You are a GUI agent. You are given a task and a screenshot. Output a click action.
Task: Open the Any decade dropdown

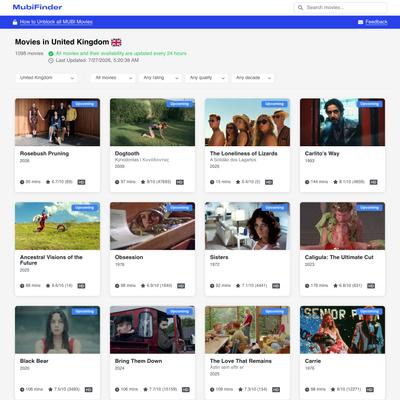tap(253, 78)
